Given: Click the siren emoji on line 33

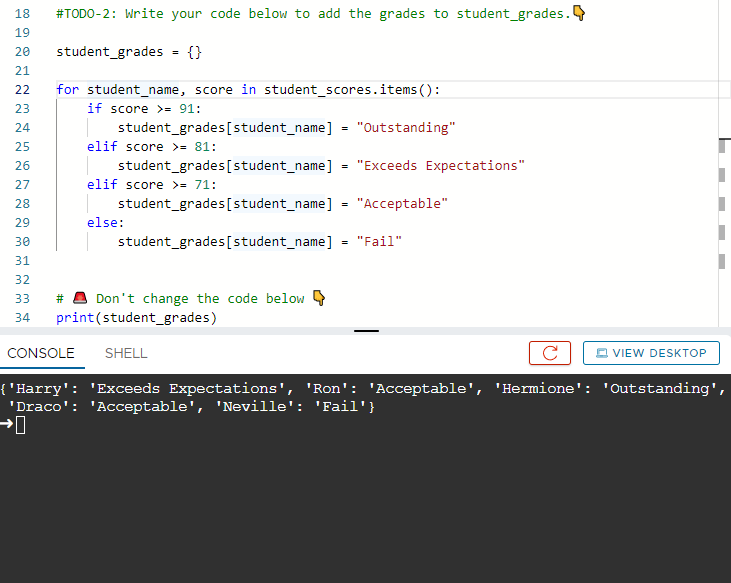Looking at the screenshot, I should [80, 297].
